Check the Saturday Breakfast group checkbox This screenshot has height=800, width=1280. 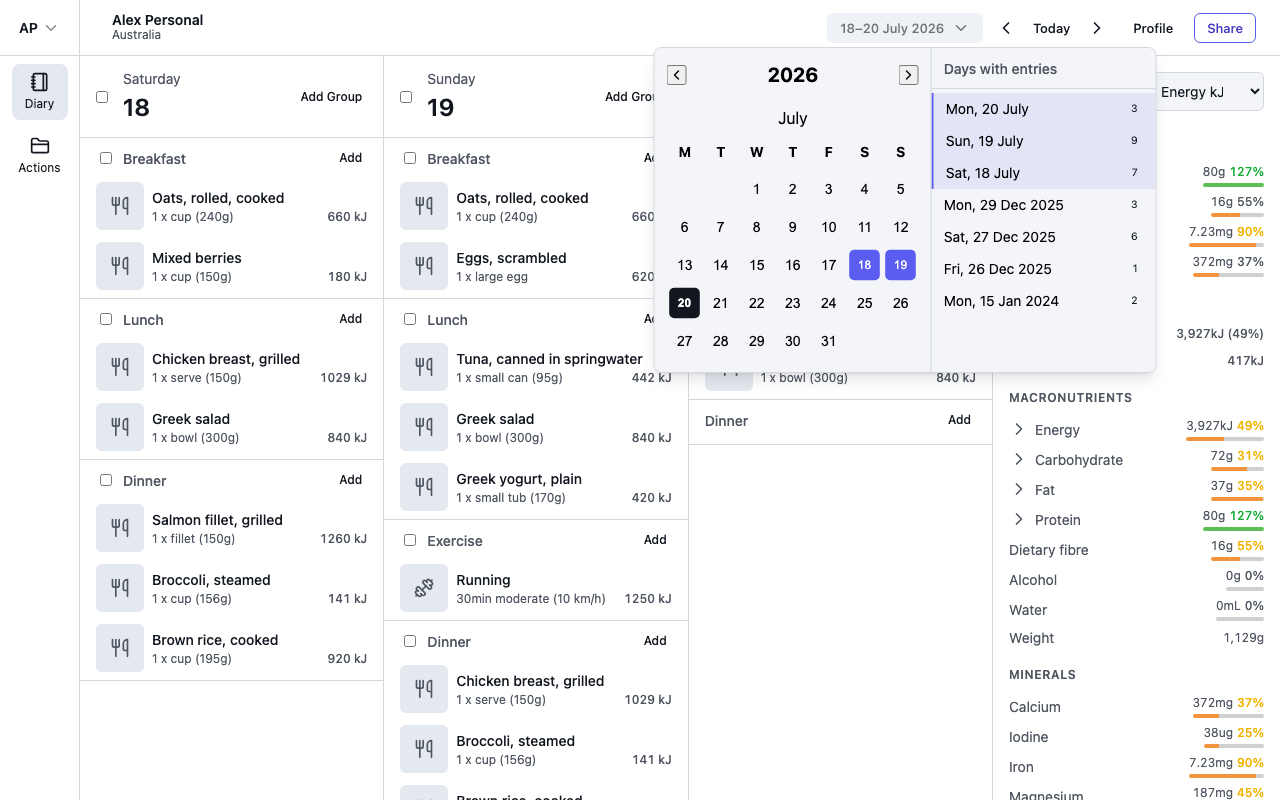coord(106,158)
